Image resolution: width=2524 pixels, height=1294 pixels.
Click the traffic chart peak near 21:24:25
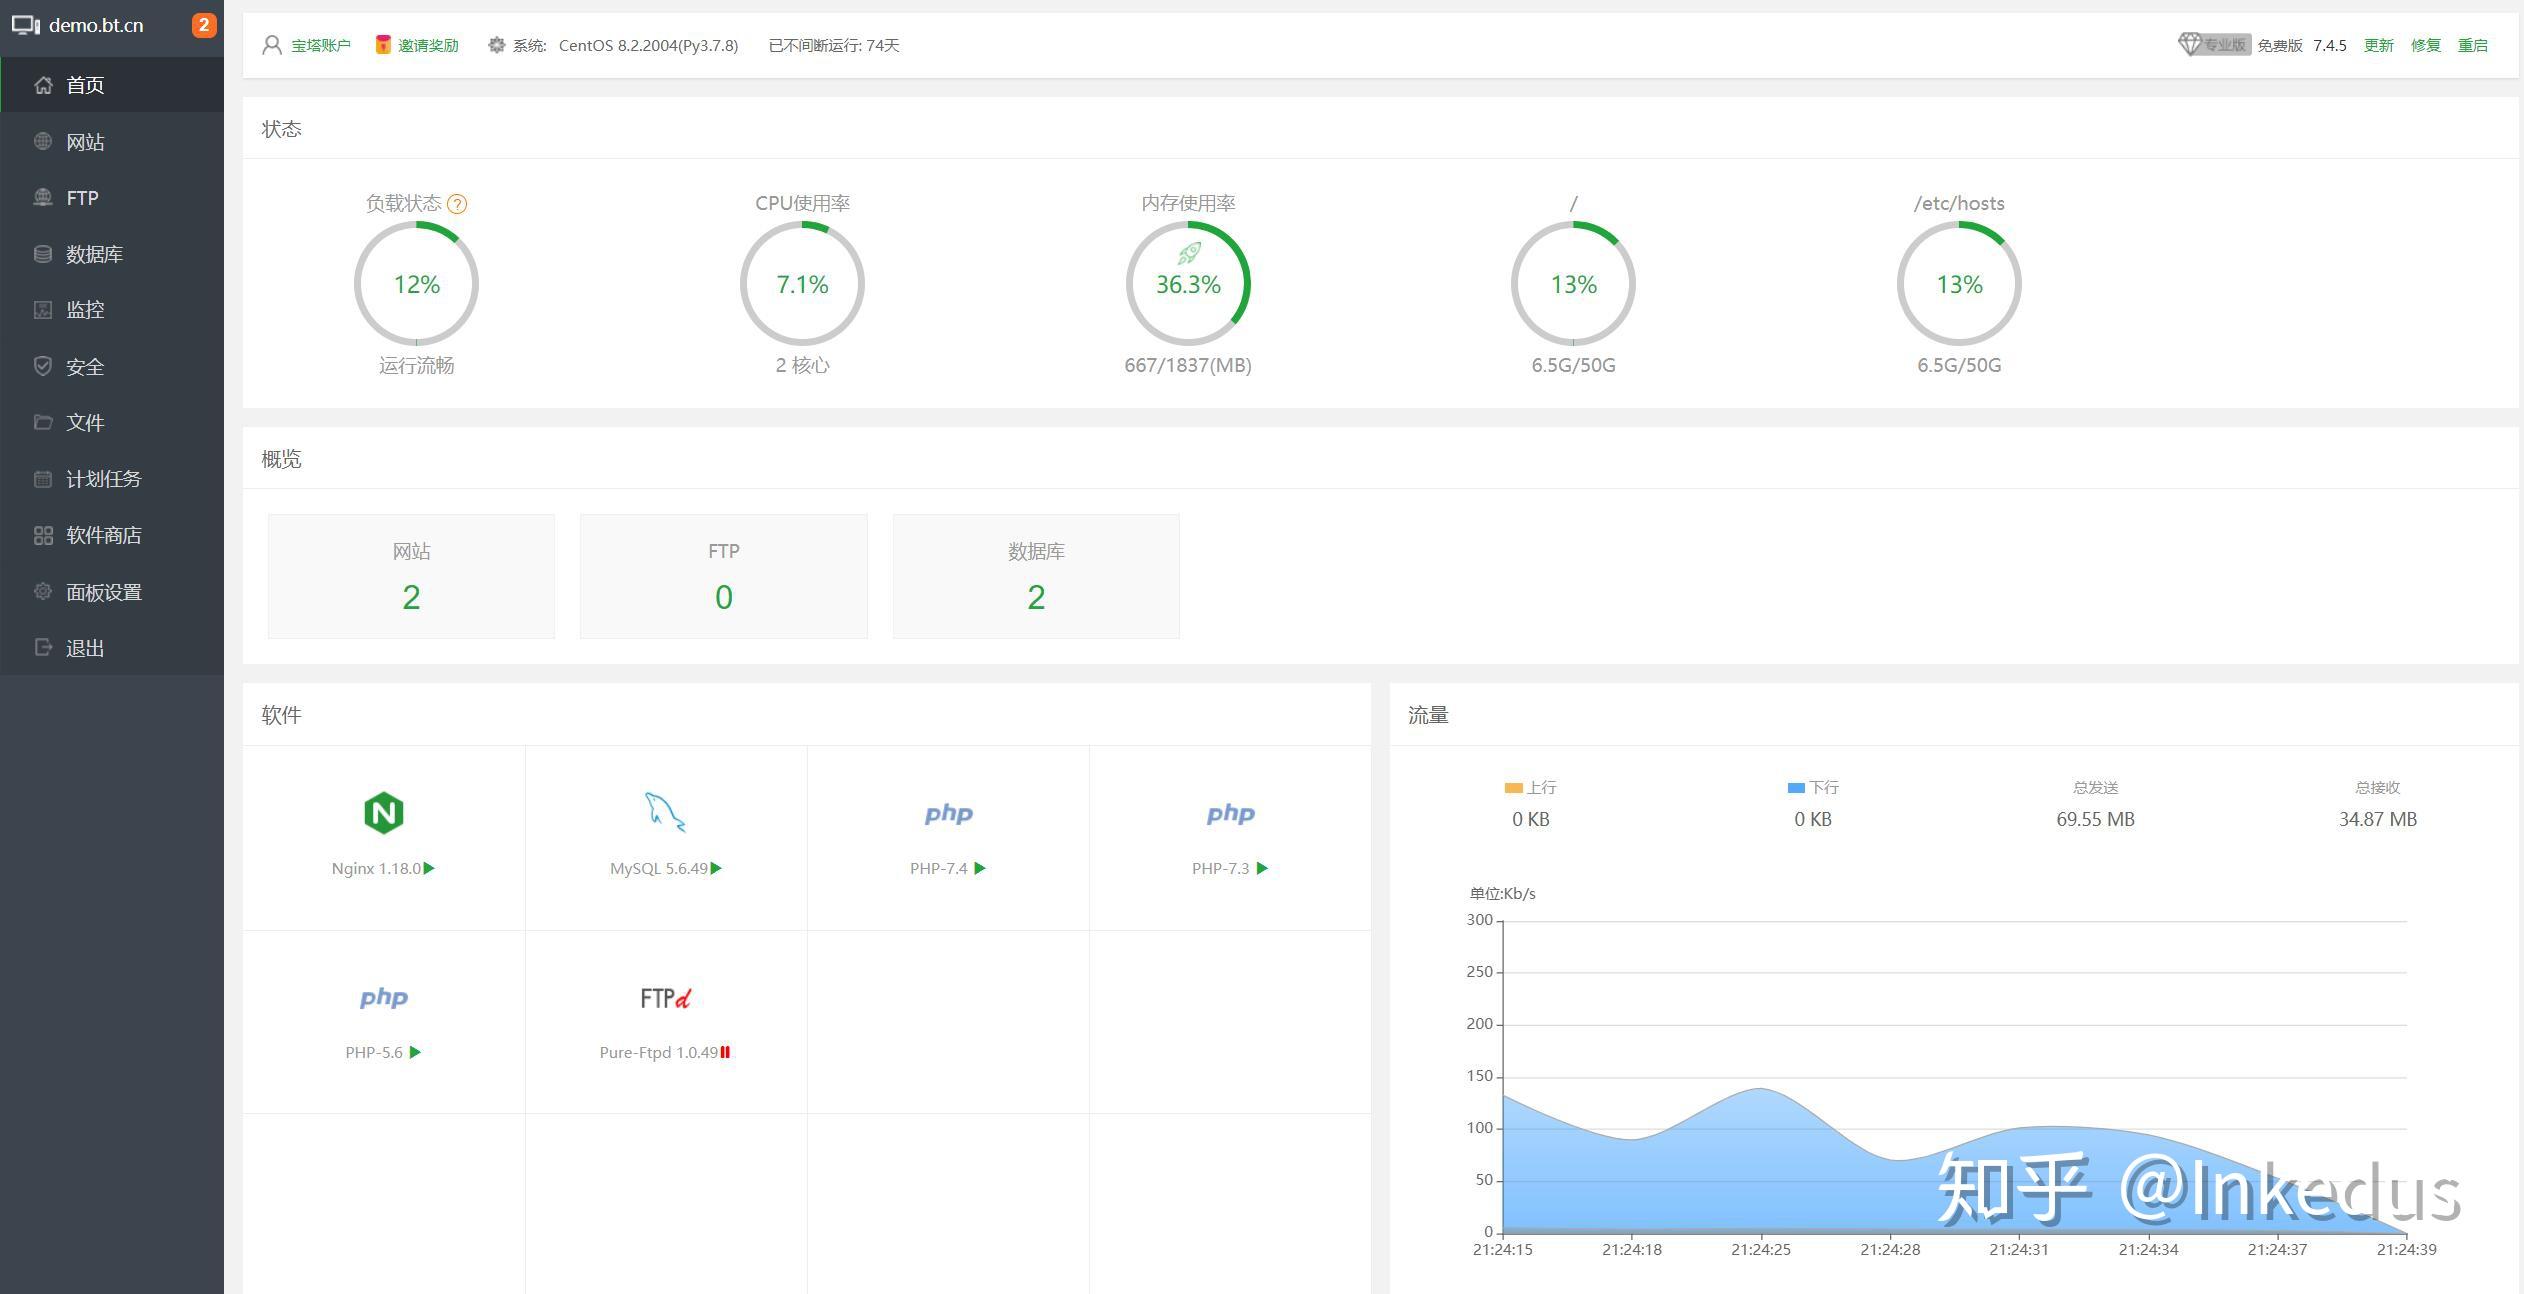(1760, 1089)
